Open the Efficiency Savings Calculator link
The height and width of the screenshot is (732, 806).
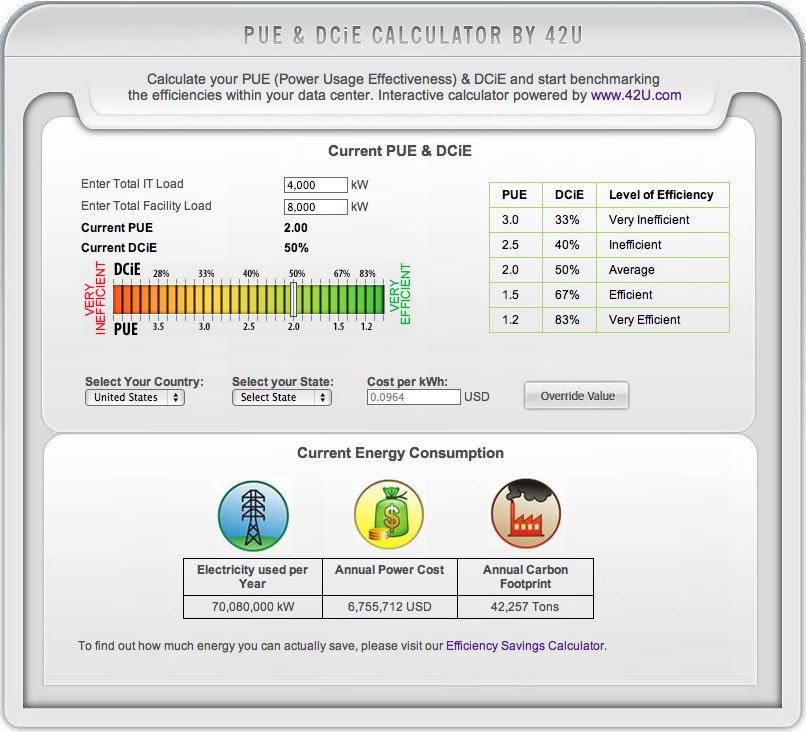click(x=524, y=646)
